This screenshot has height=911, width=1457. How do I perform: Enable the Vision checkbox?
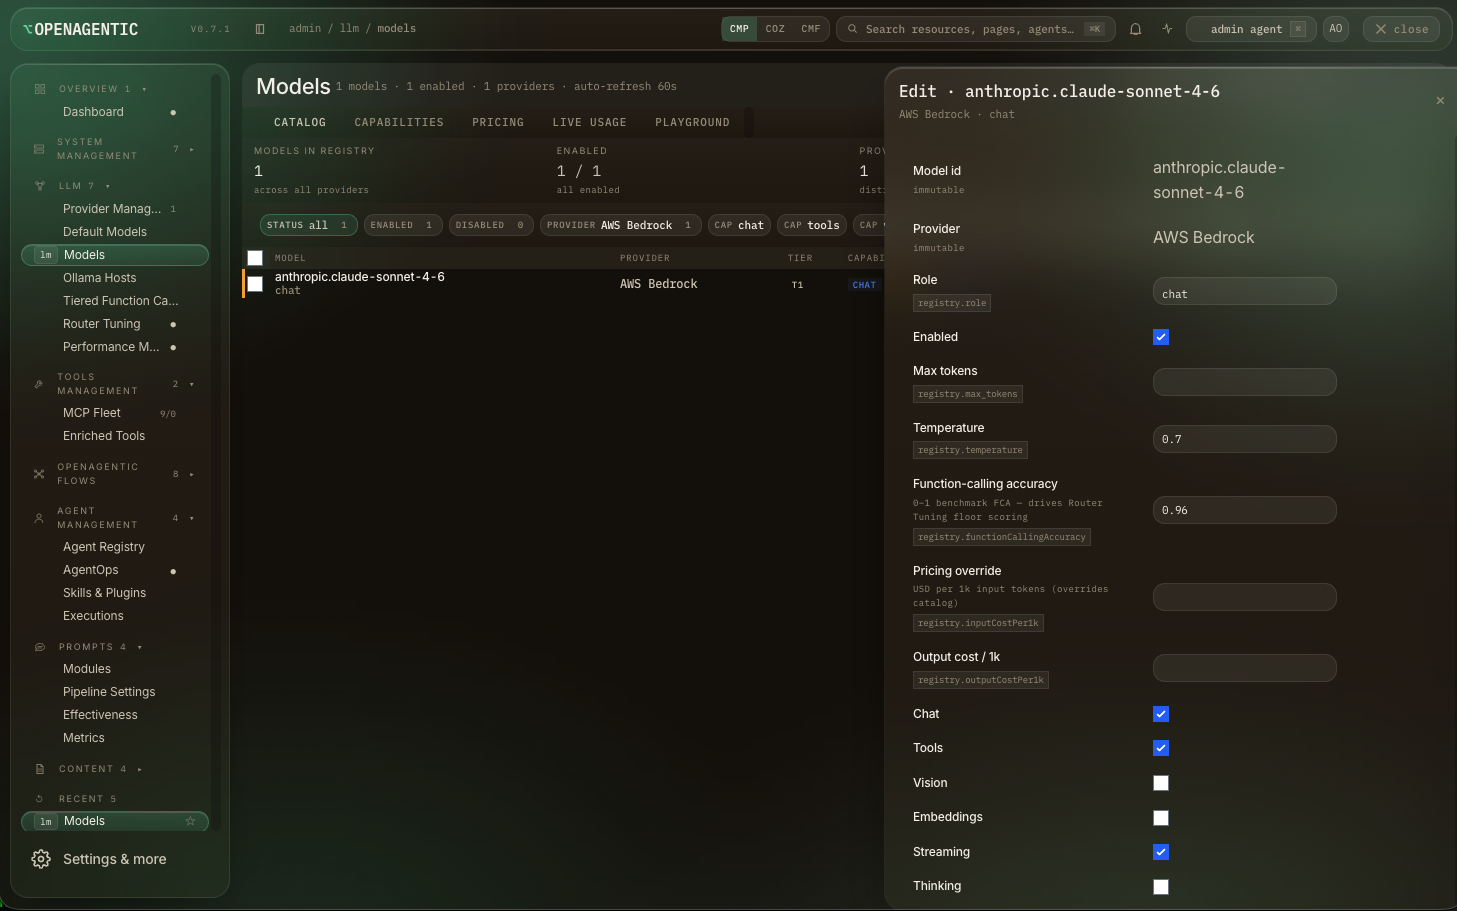coord(1161,783)
